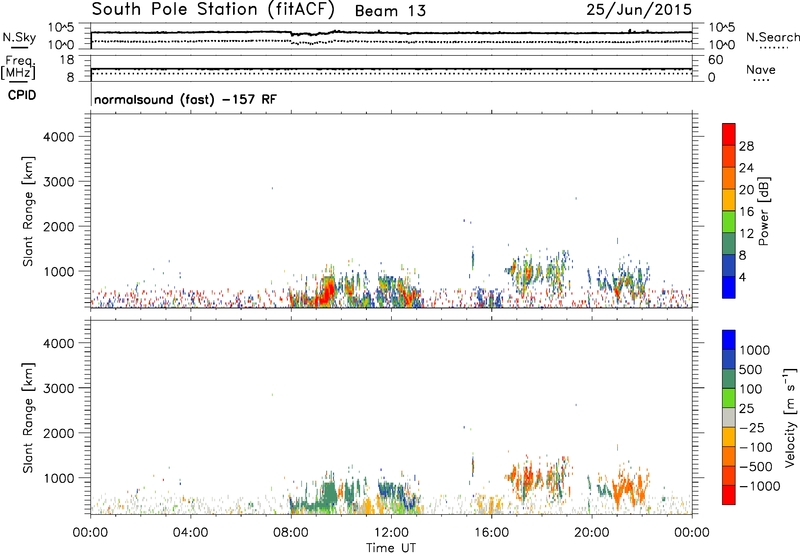Click "Slant Range [km]" label of power panel
Viewport: 800px width, 554px height.
(28, 211)
